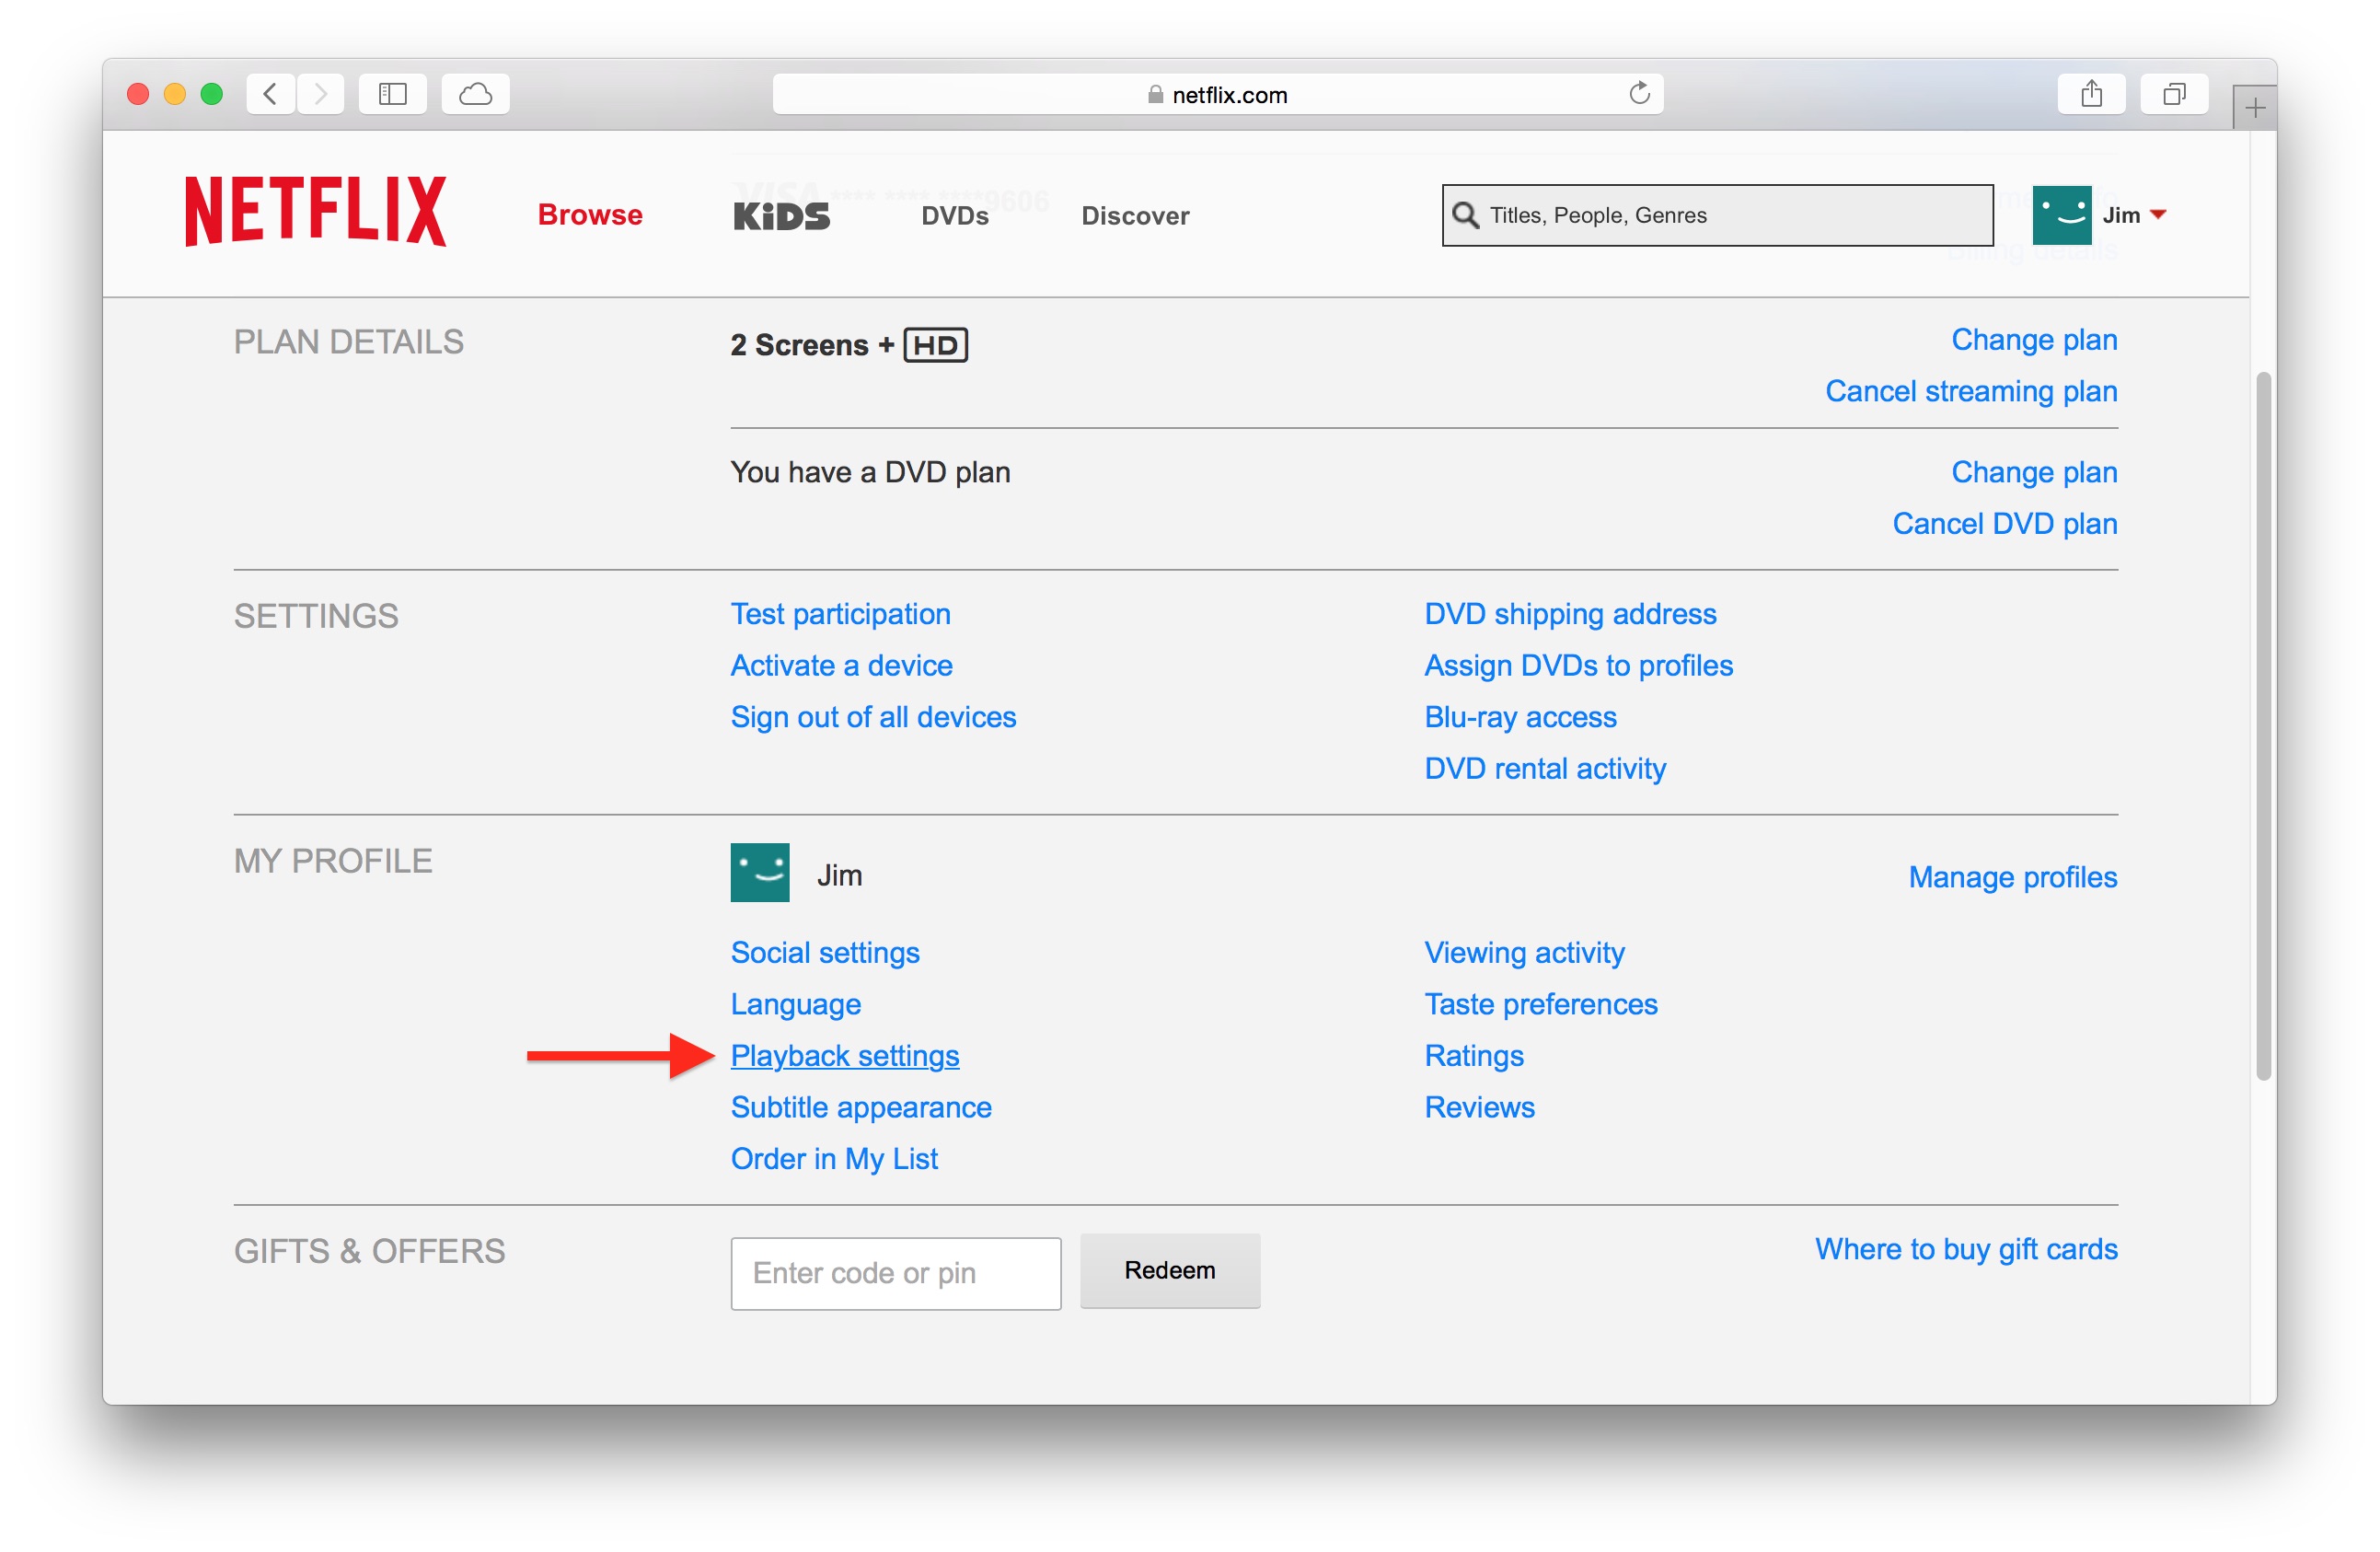The height and width of the screenshot is (1552, 2380).
Task: Open DVD rental activity
Action: (x=1545, y=768)
